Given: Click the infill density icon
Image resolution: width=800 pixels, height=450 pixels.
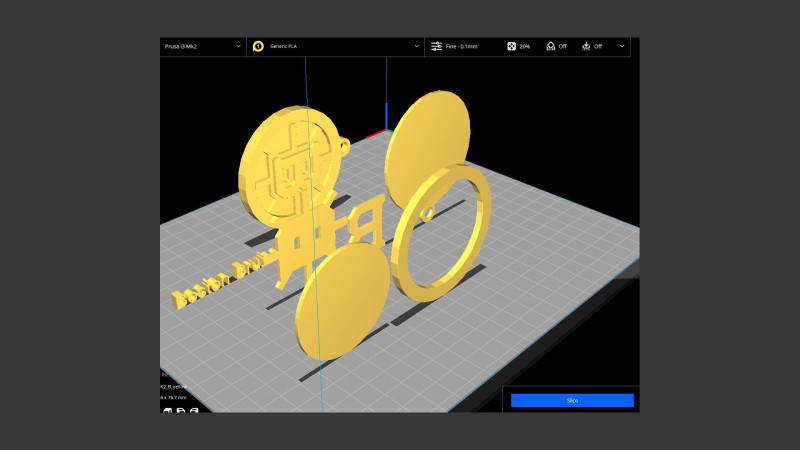Looking at the screenshot, I should (x=511, y=46).
